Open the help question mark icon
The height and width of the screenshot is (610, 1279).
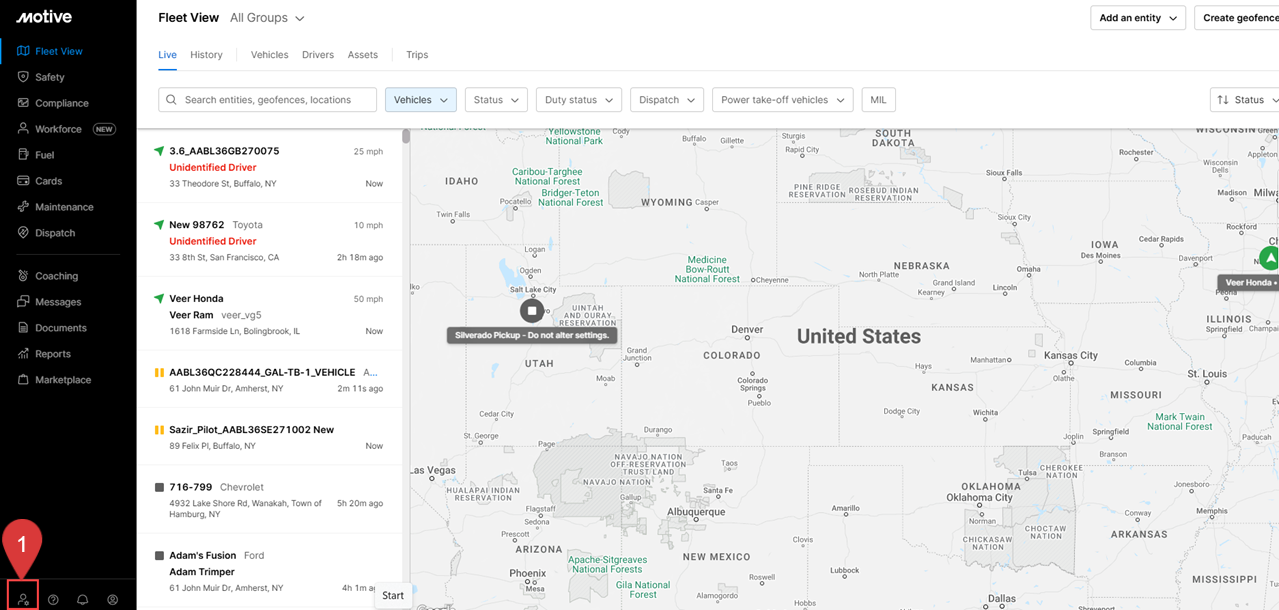click(54, 600)
